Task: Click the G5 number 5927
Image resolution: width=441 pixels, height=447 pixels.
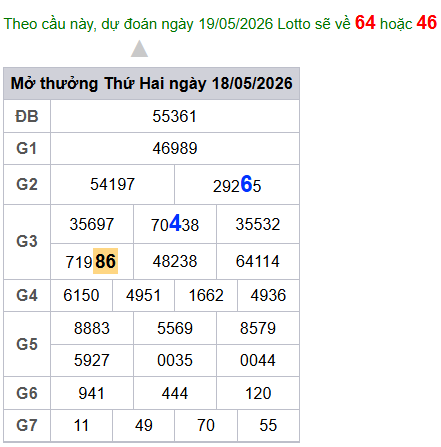Action: coord(92,360)
